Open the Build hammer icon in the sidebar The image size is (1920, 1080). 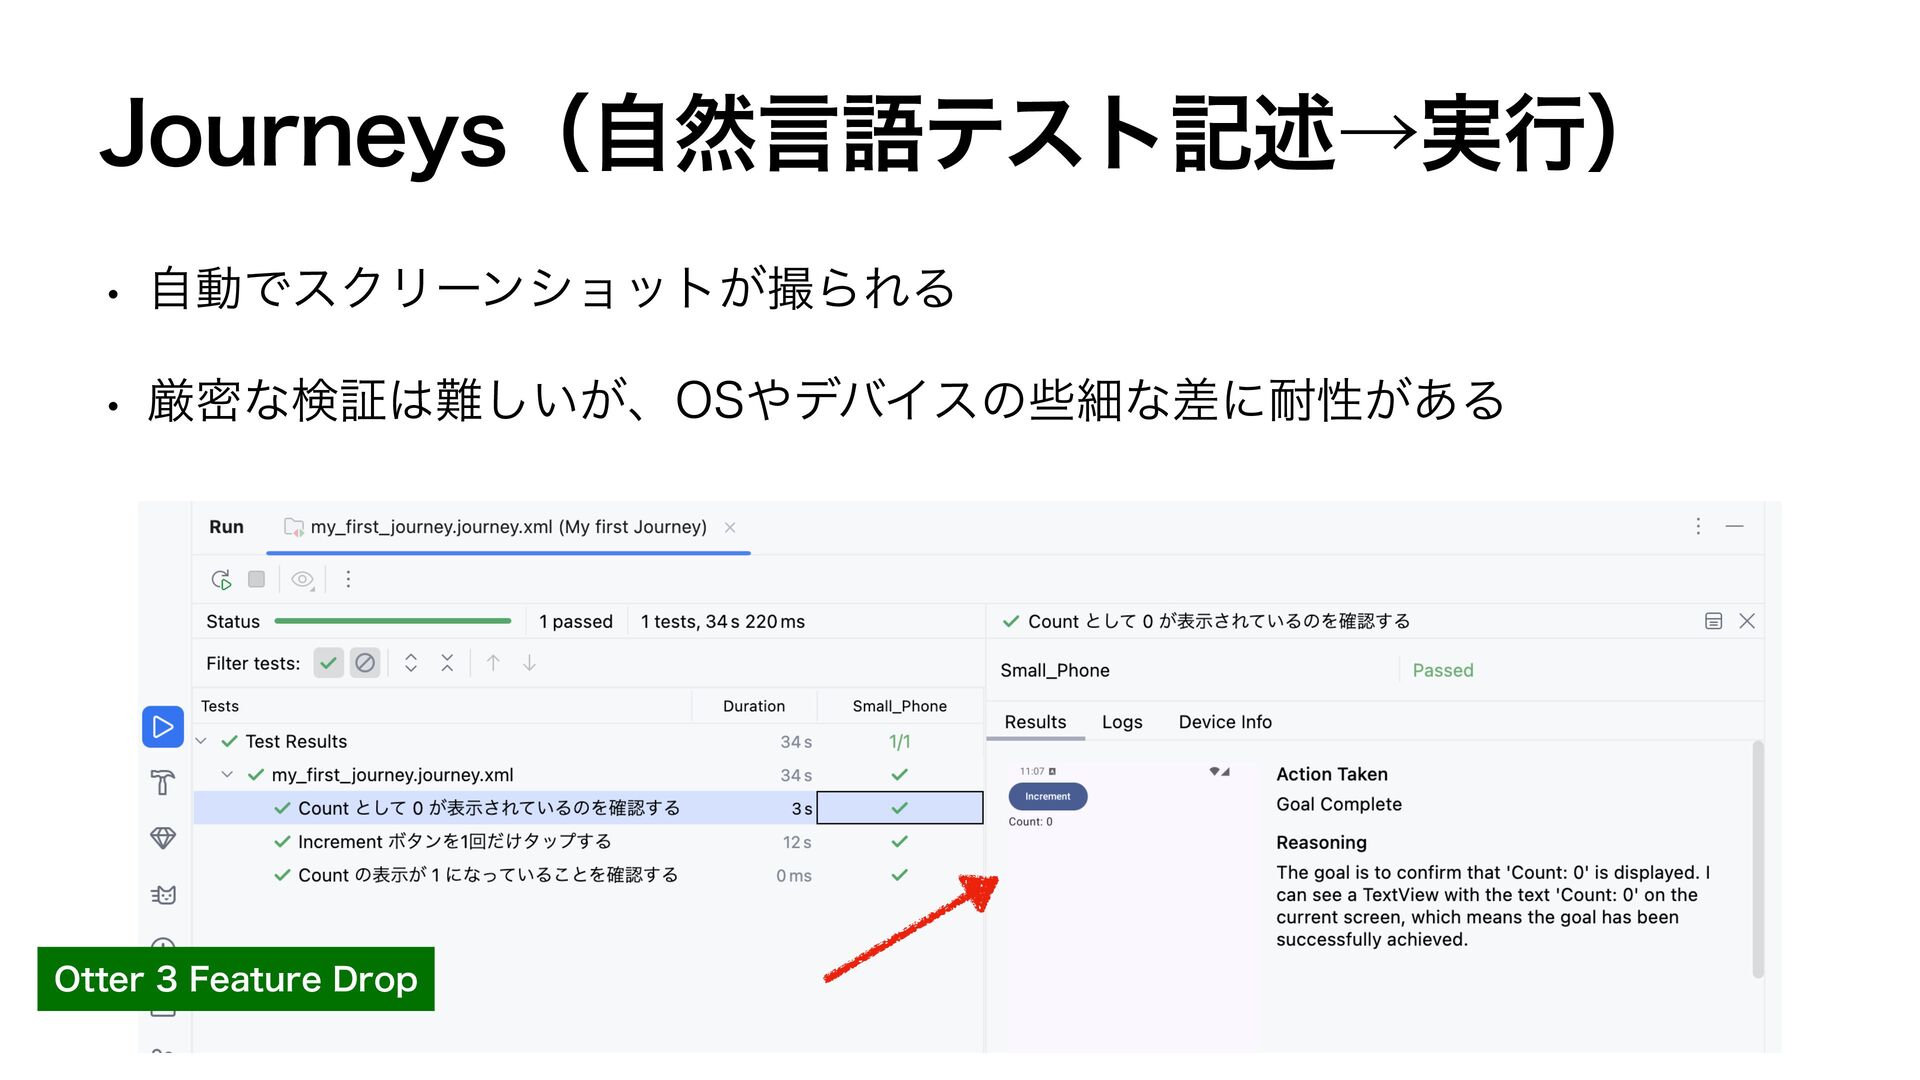[x=163, y=782]
